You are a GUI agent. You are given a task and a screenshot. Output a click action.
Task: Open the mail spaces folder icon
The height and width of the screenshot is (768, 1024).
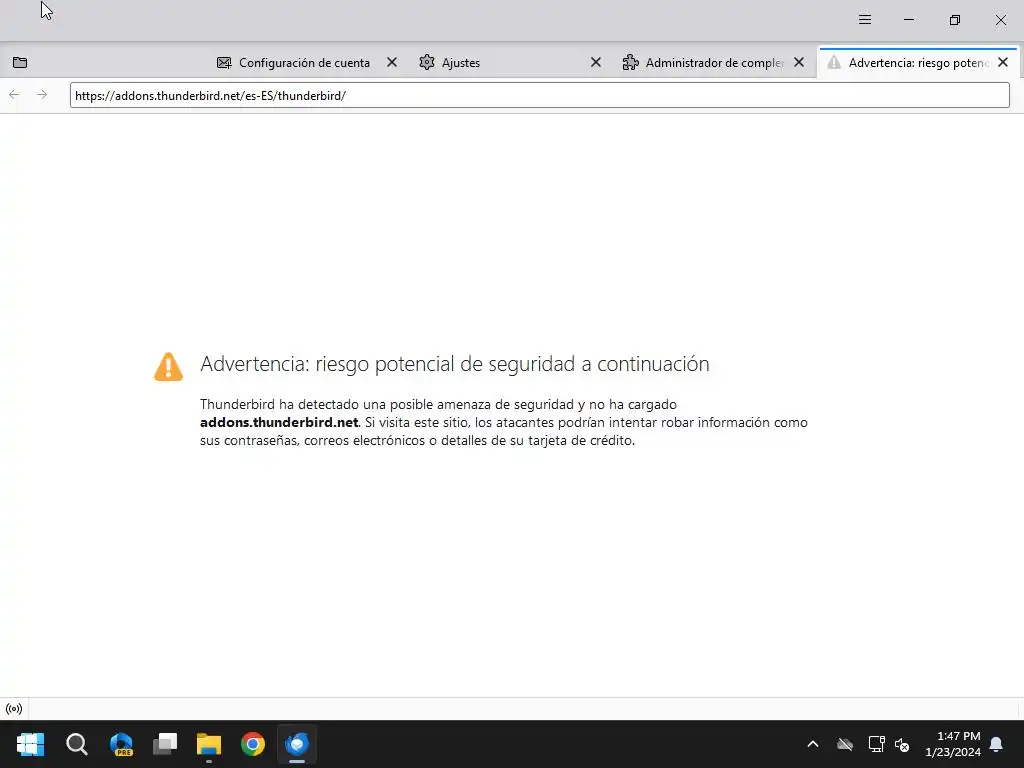(20, 63)
